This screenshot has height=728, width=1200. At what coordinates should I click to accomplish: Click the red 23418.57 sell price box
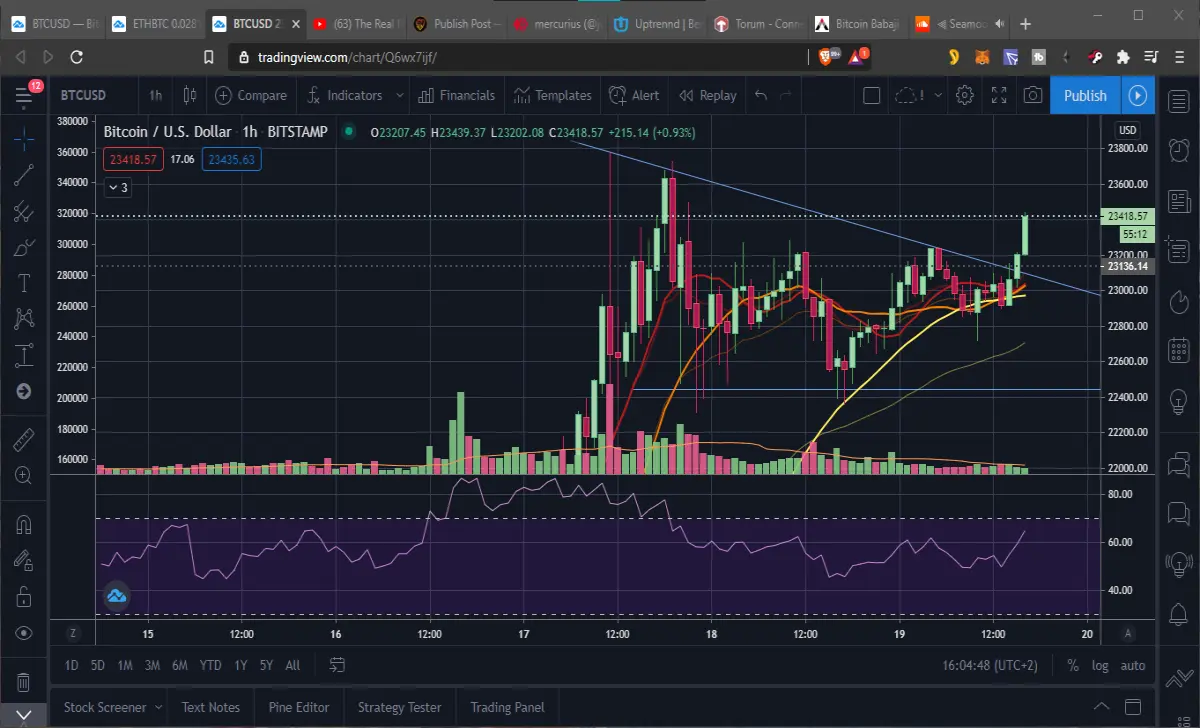click(133, 159)
